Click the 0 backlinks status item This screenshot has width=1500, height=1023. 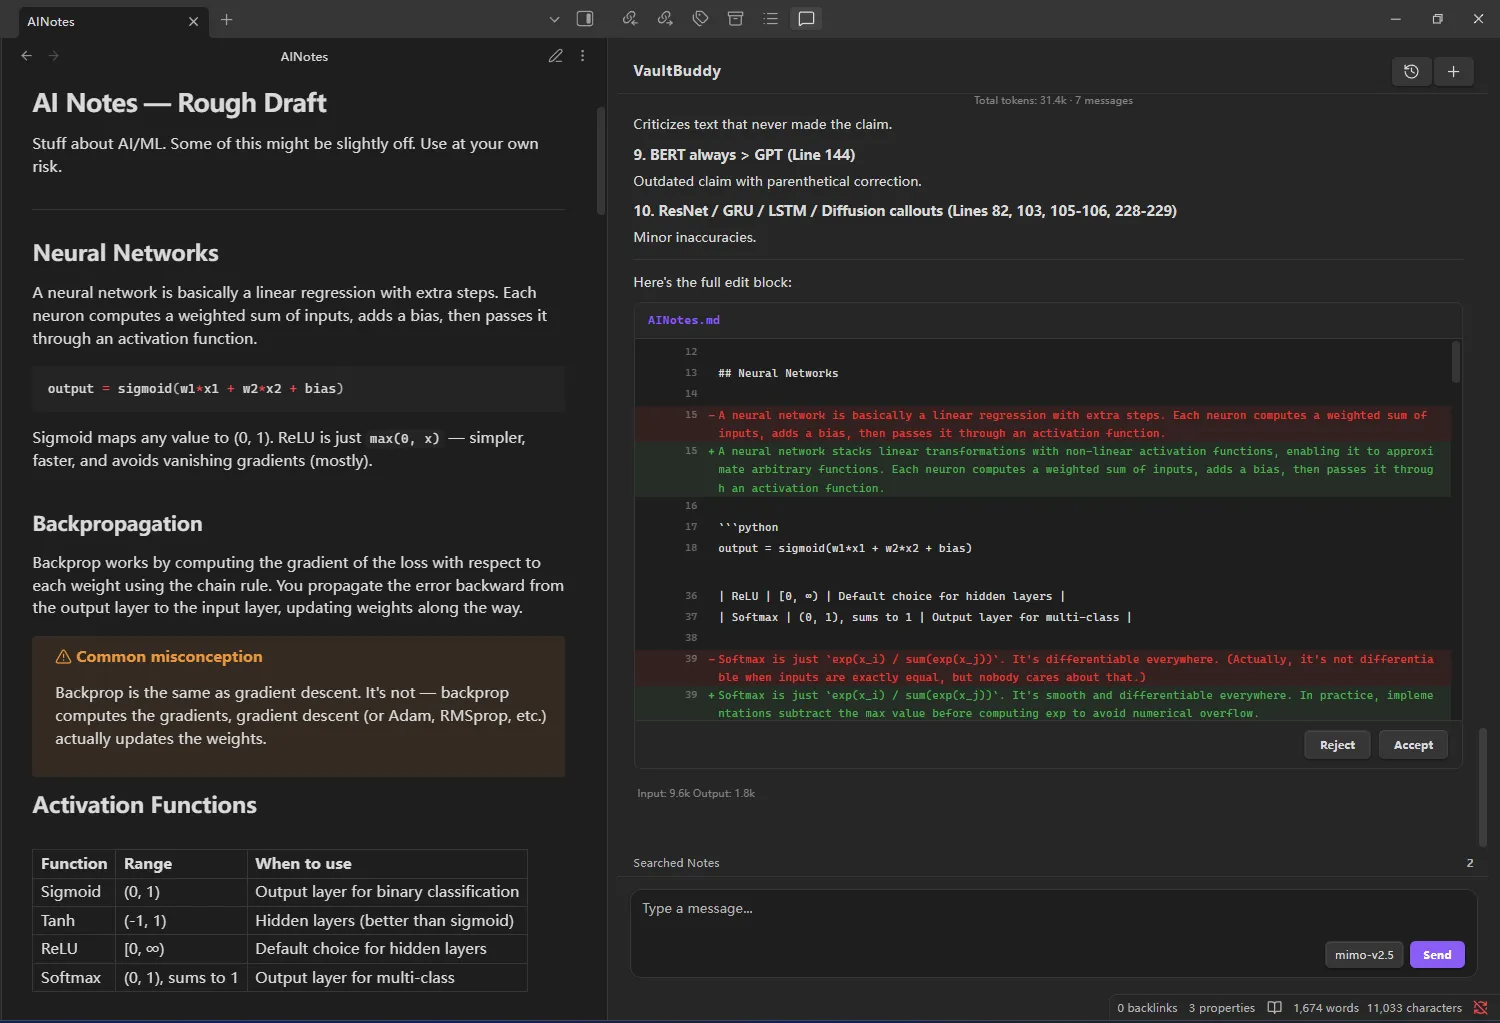1147,1008
